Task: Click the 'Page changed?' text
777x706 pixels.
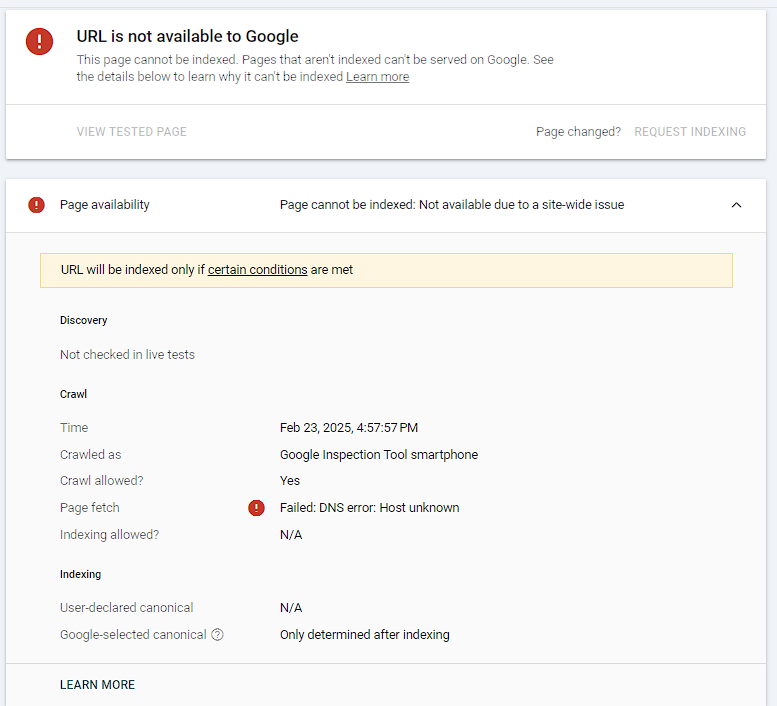Action: 578,132
